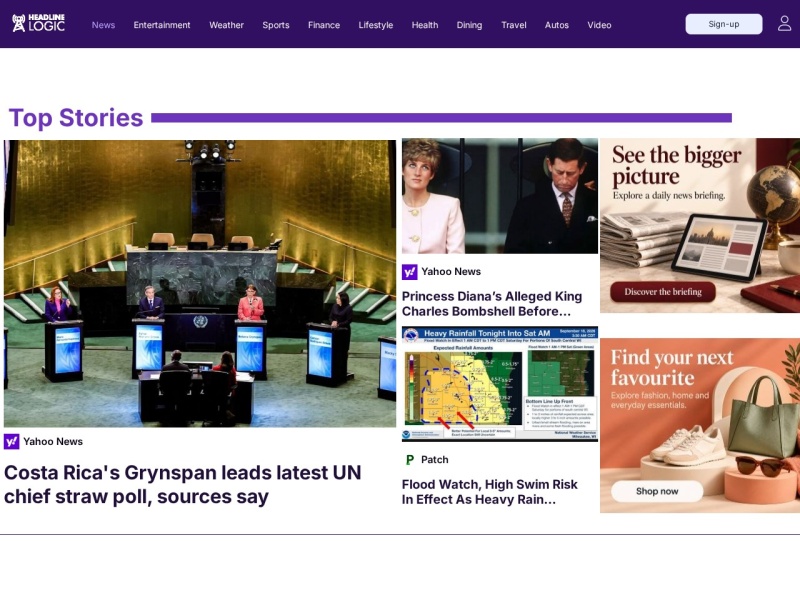This screenshot has height=600, width=800.
Task: Click the UN debate stage photo
Action: point(200,284)
